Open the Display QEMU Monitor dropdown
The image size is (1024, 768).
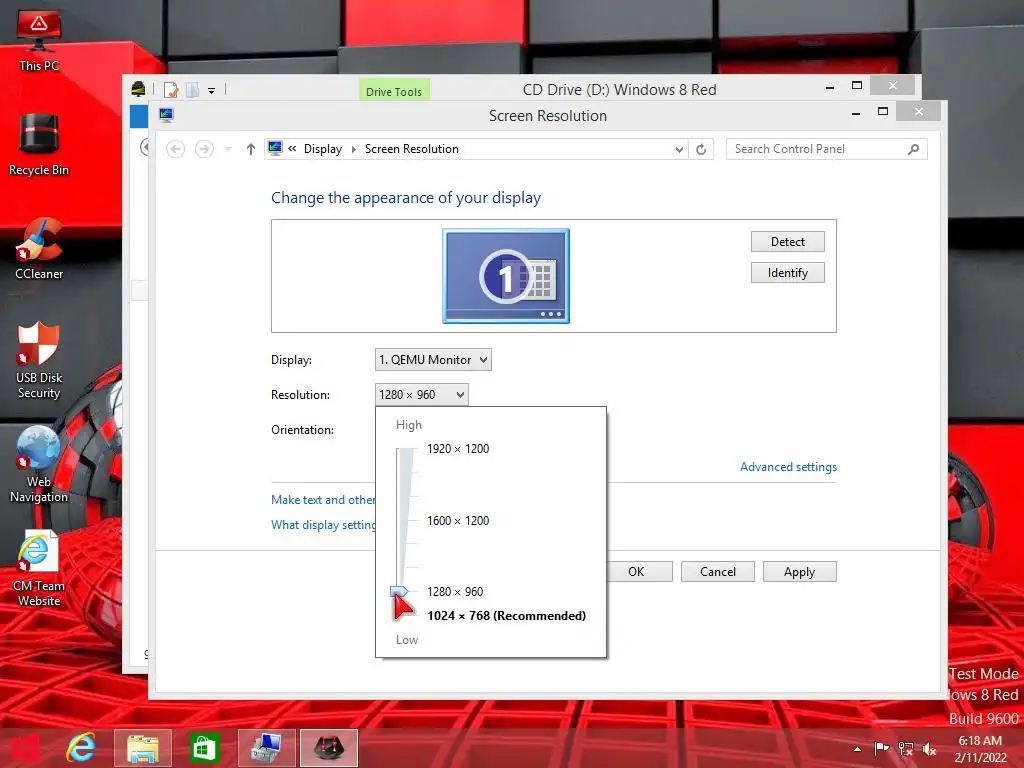(433, 360)
